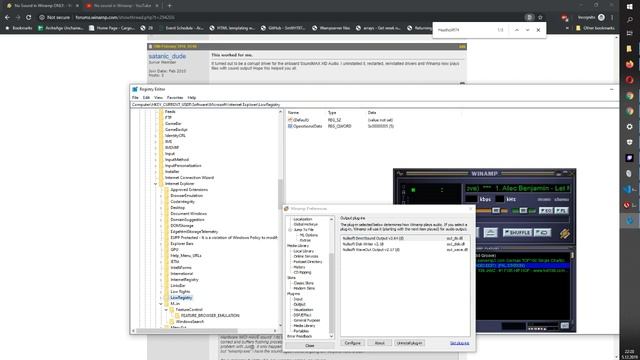Select Local Library in preferences tree
Image resolution: width=640 pixels, height=360 pixels.
(303, 251)
